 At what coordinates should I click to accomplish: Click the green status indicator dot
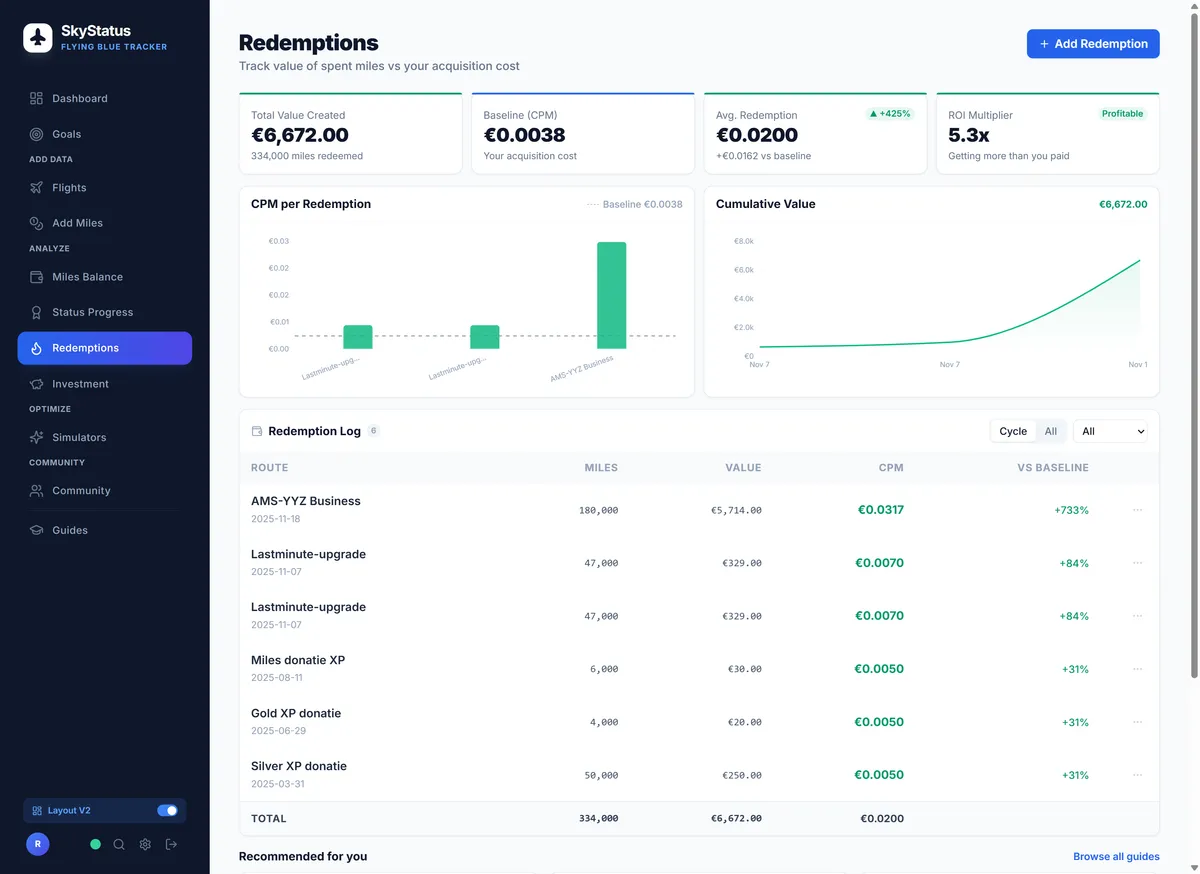point(95,844)
